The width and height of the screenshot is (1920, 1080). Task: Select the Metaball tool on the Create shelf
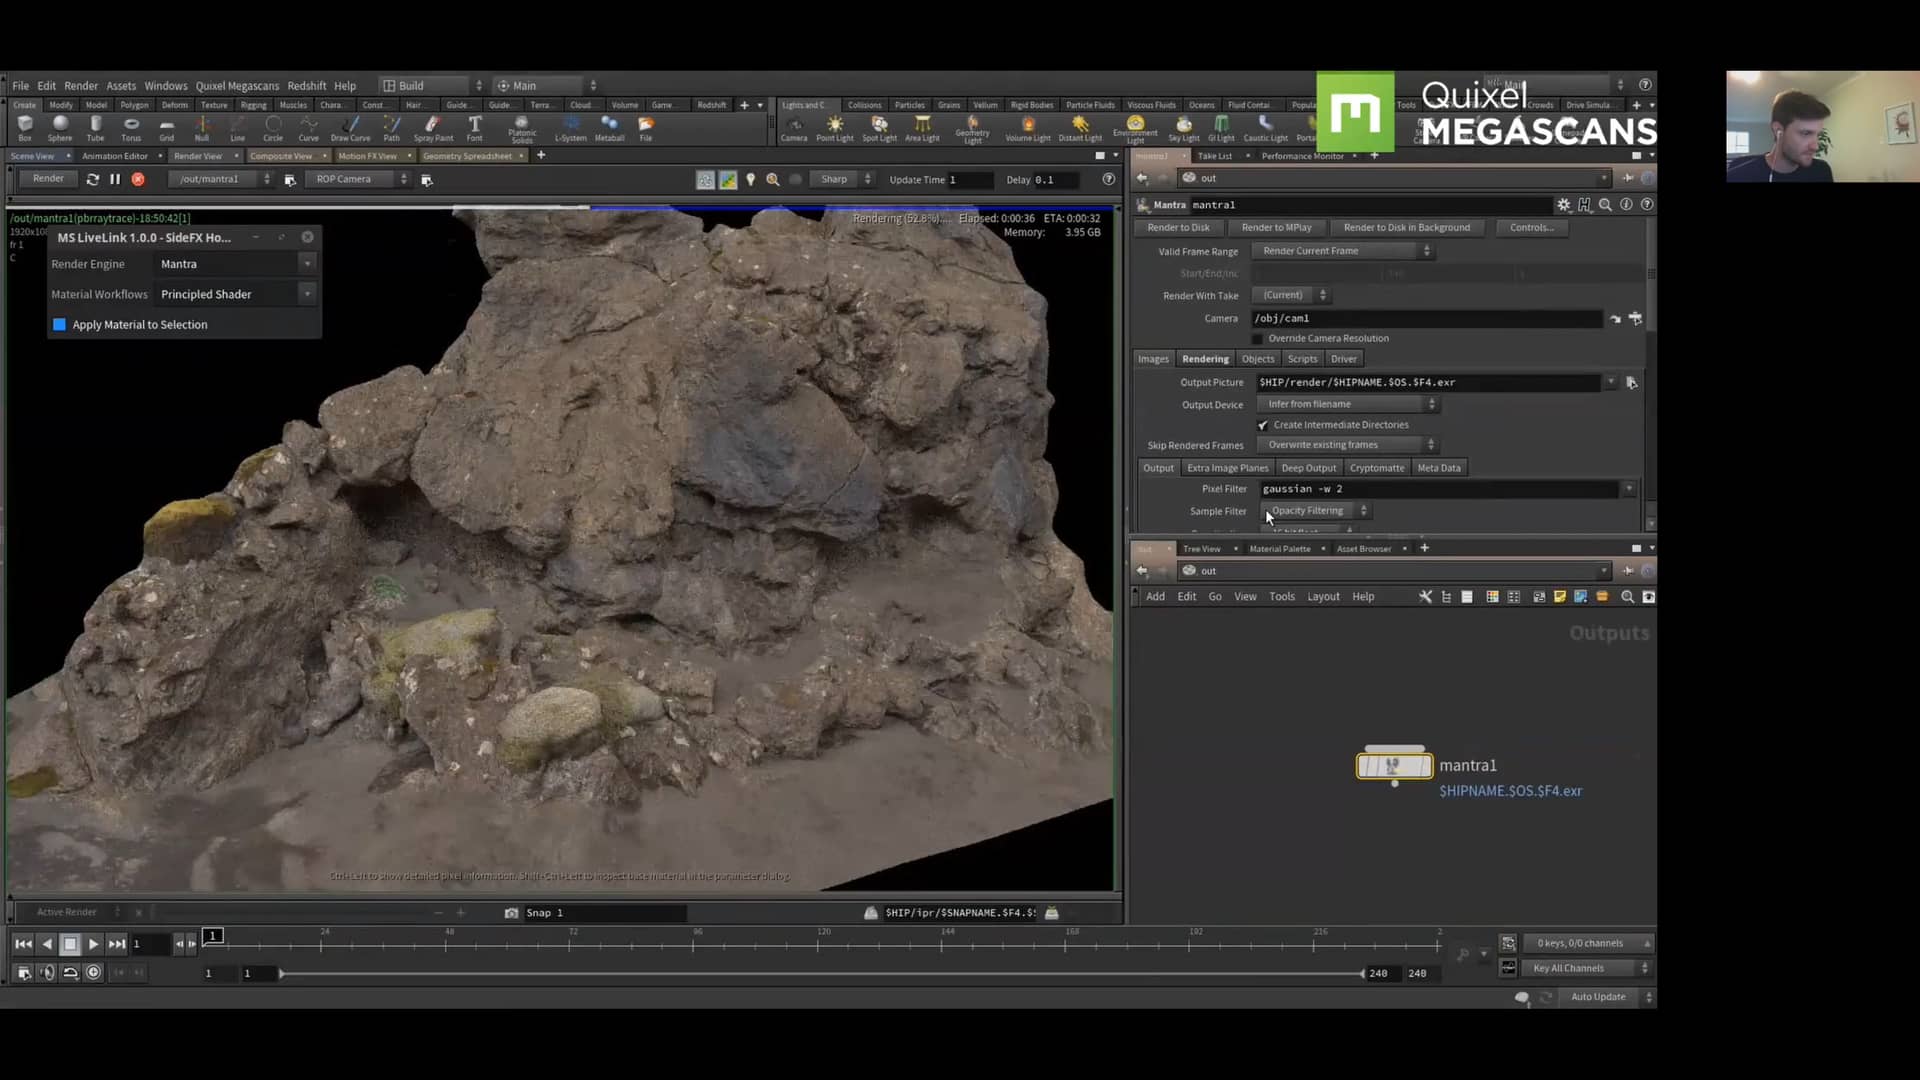(x=610, y=127)
